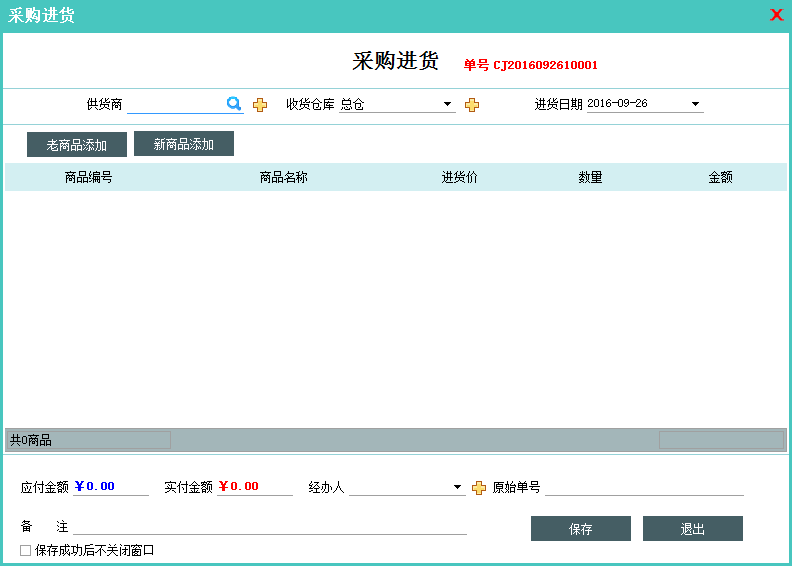Expand the 收货仓库 dropdown
792x566 pixels.
[x=448, y=104]
